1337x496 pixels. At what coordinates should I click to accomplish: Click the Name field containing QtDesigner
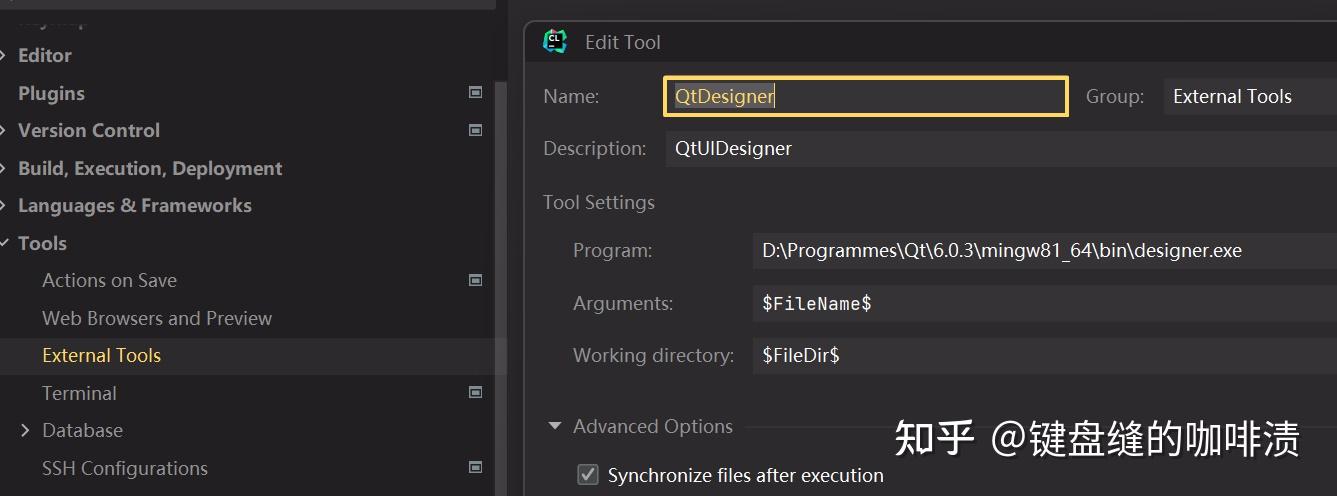pos(865,97)
